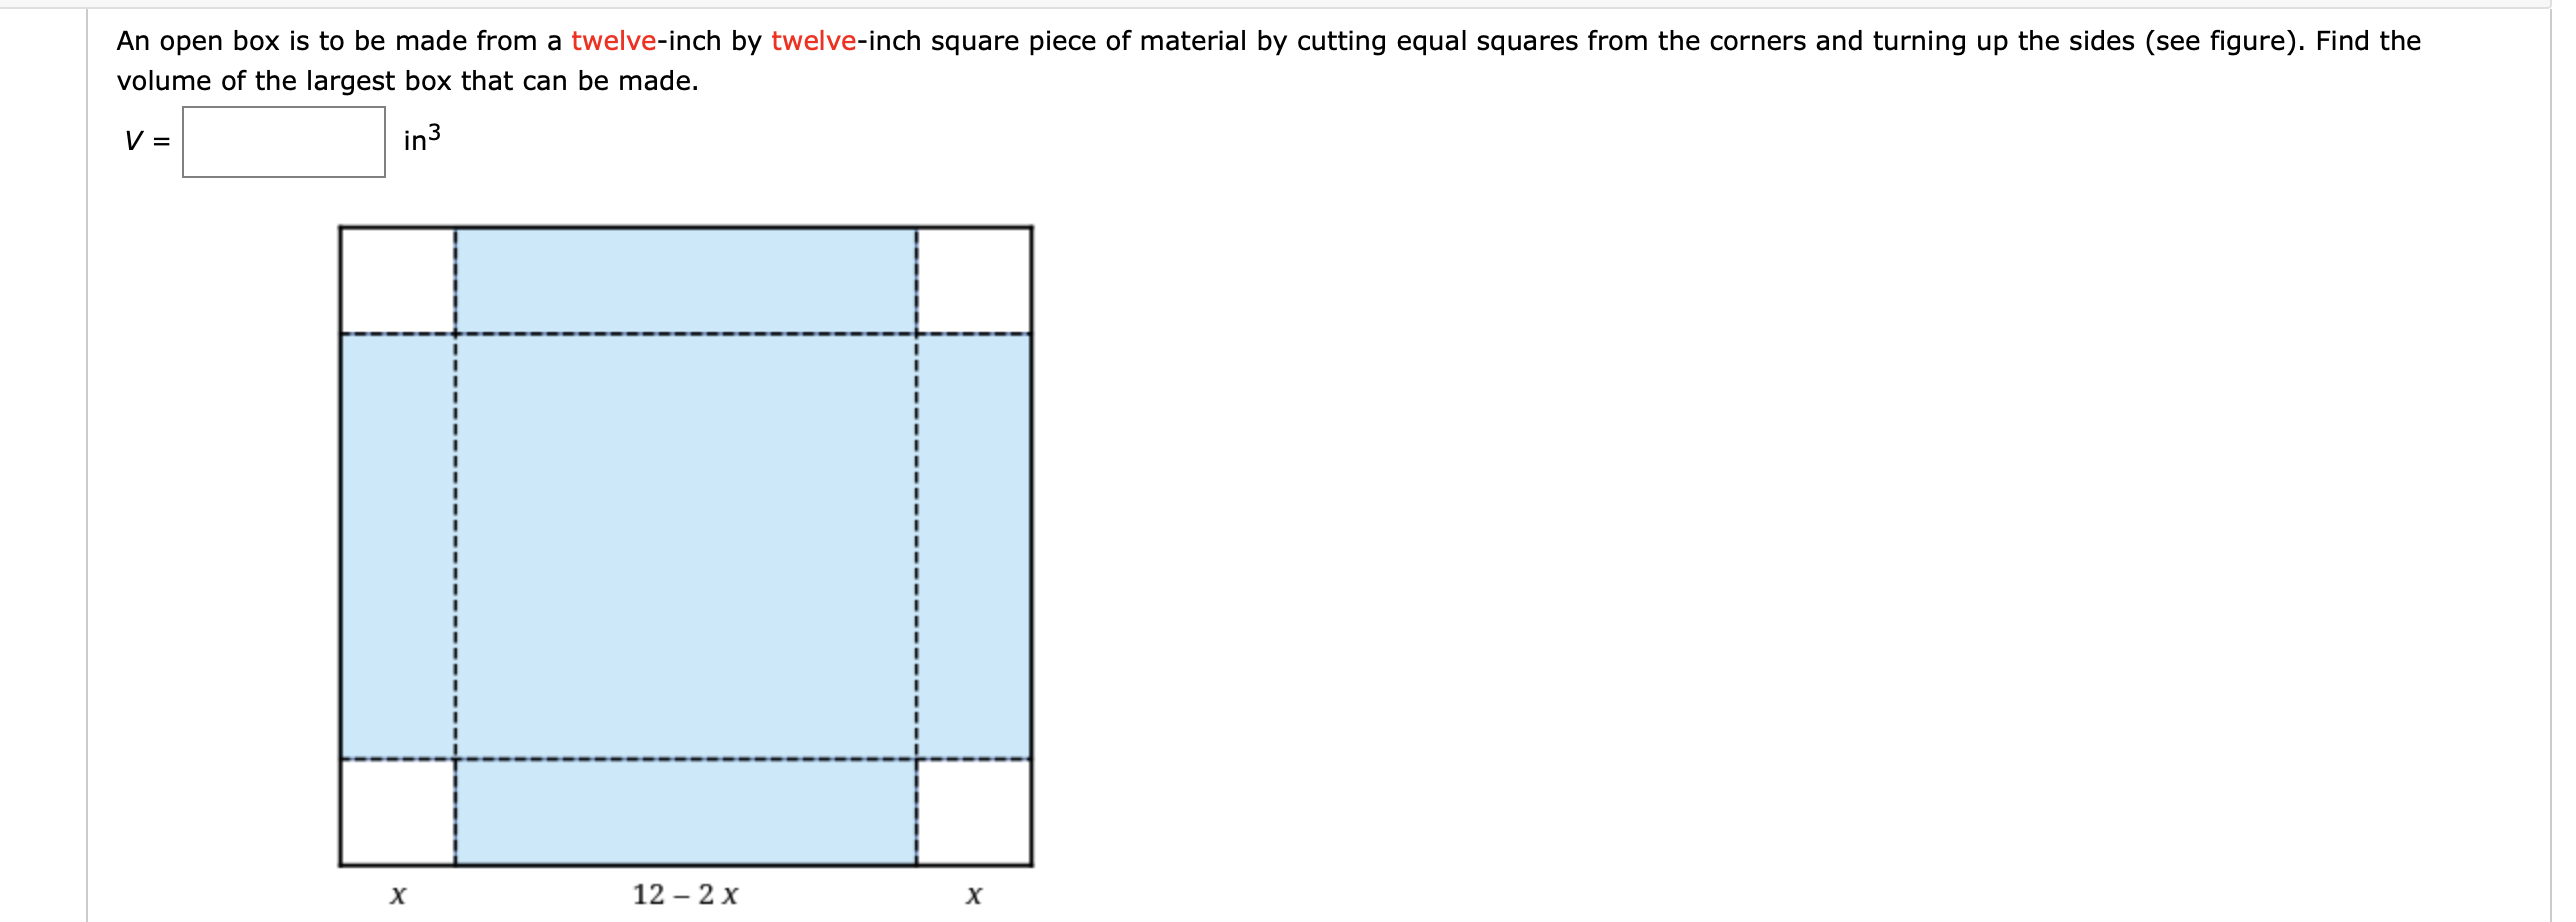This screenshot has height=922, width=2576.
Task: Click the left x label below figure
Action: pyautogui.click(x=398, y=895)
